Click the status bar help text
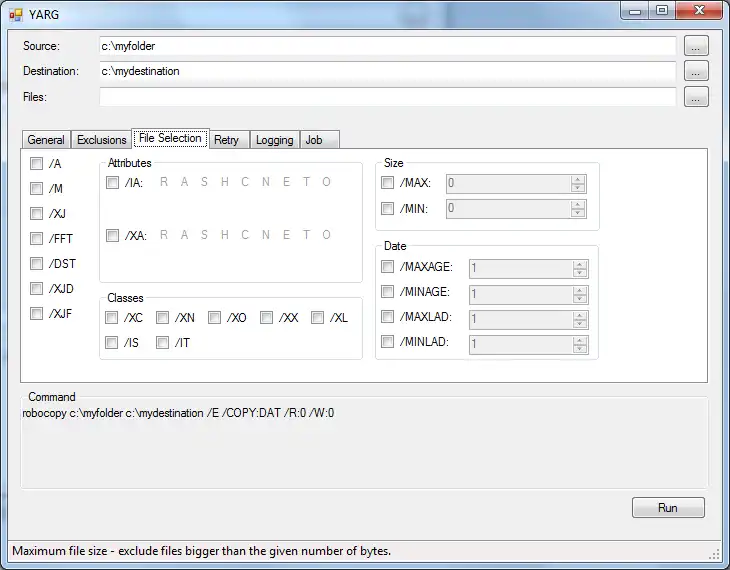This screenshot has height=570, width=730. click(202, 551)
